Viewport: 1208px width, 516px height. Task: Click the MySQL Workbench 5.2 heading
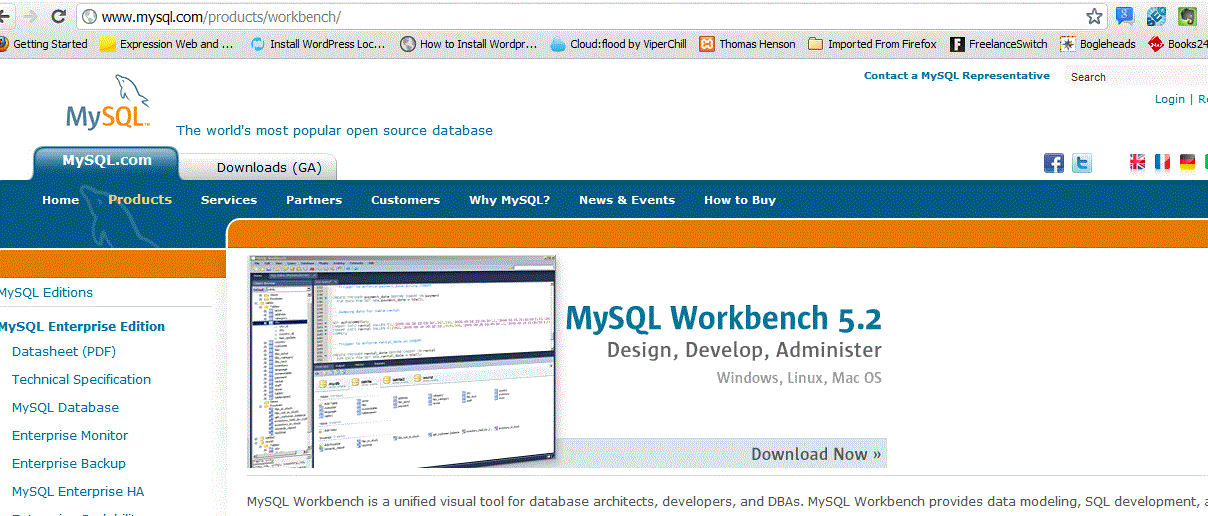click(724, 318)
